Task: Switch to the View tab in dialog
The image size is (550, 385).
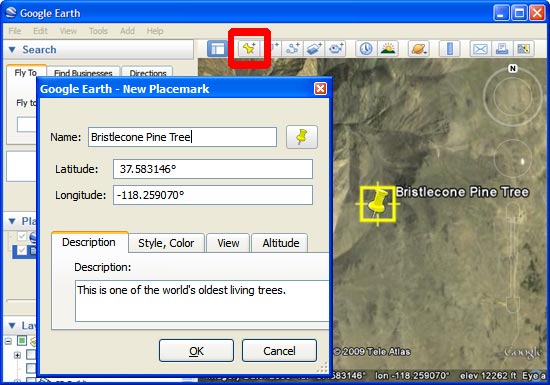Action: (228, 243)
